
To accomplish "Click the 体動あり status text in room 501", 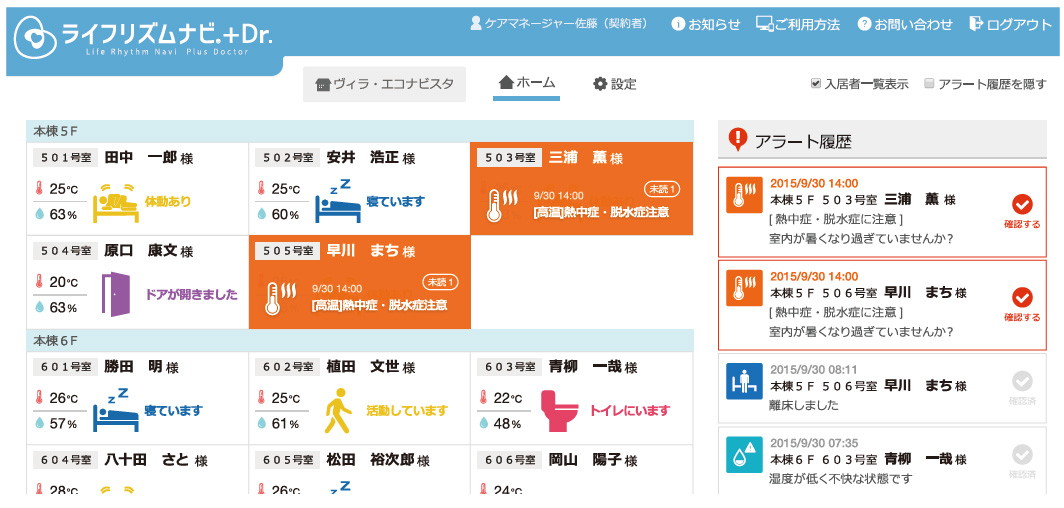I will (x=168, y=201).
